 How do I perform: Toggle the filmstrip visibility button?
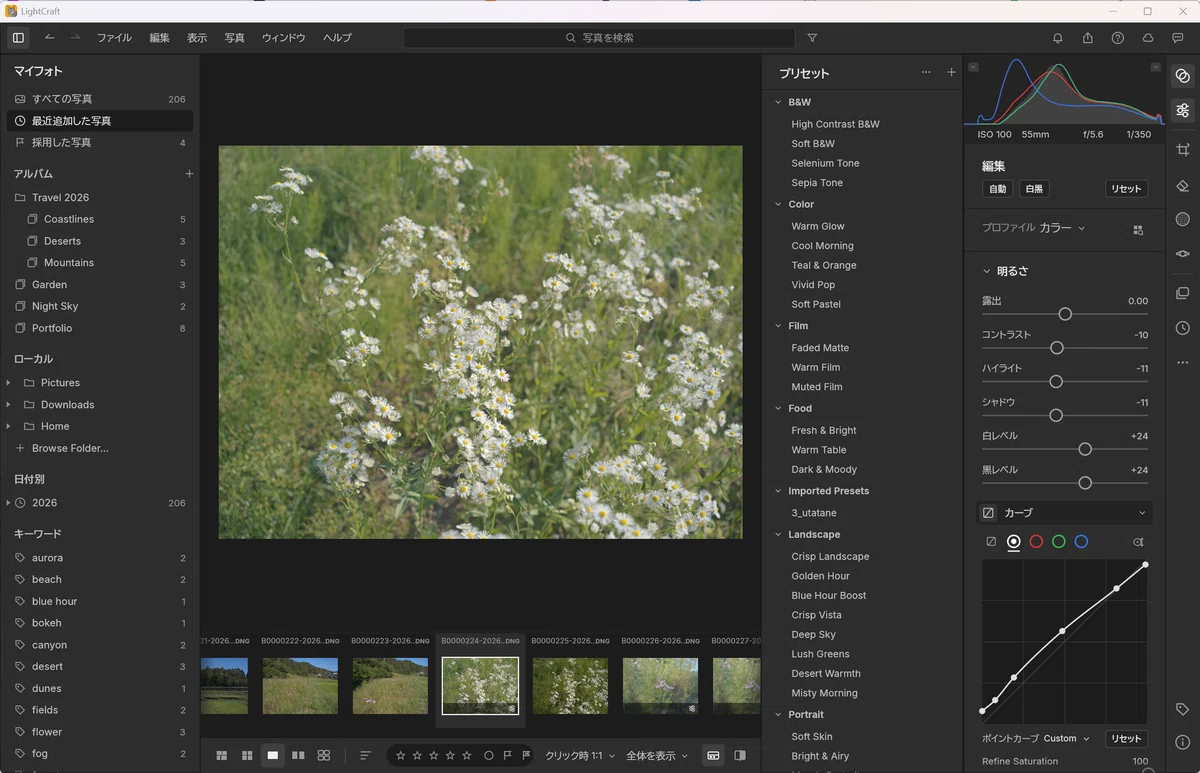click(x=713, y=755)
